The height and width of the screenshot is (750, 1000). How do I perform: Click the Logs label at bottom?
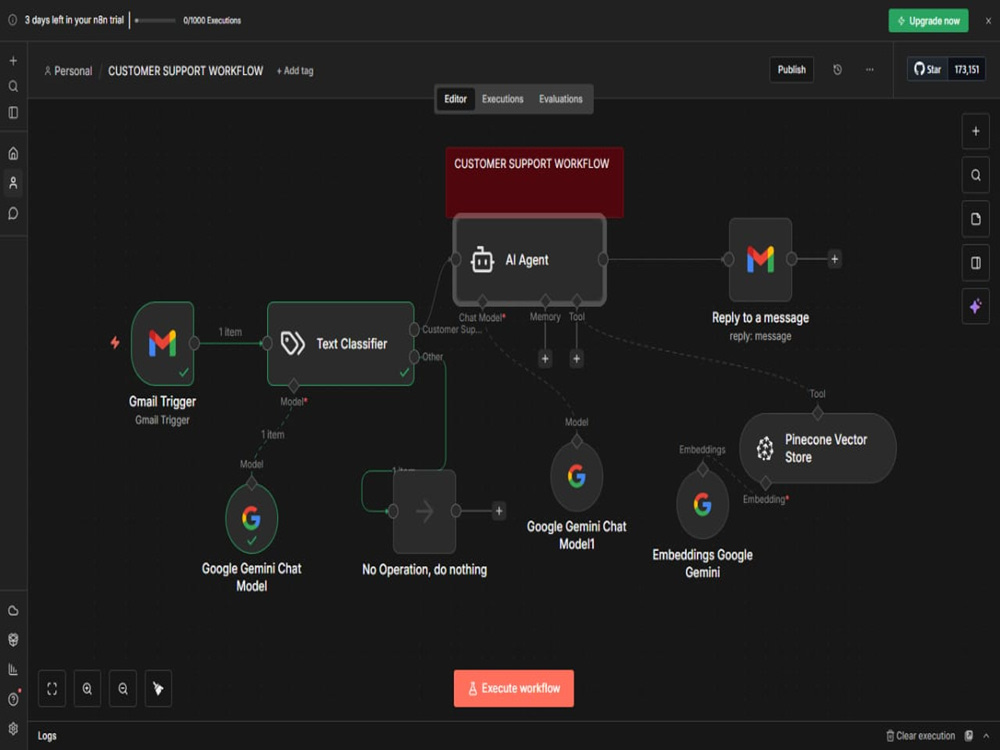[x=47, y=735]
